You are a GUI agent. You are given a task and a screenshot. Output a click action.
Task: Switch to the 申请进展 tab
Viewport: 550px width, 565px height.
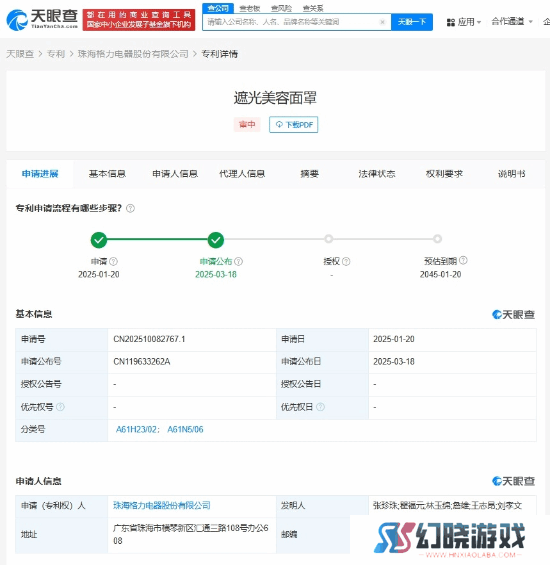[x=40, y=174]
